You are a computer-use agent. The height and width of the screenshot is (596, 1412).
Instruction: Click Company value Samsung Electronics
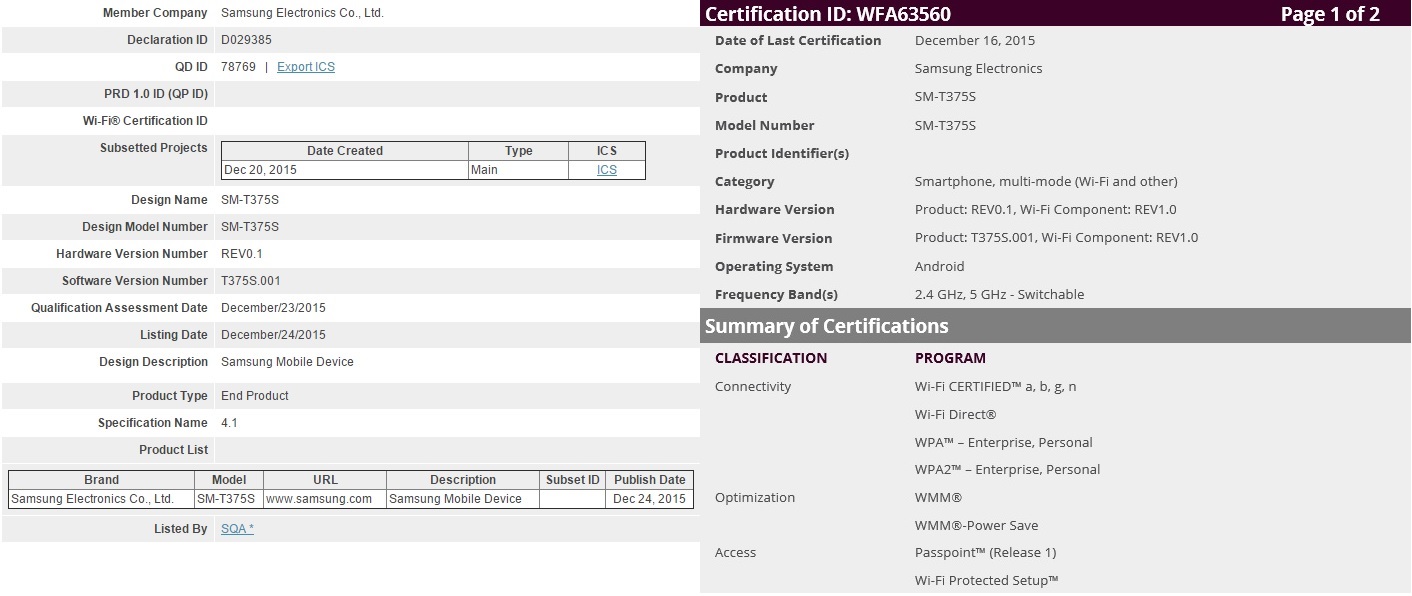(x=978, y=69)
